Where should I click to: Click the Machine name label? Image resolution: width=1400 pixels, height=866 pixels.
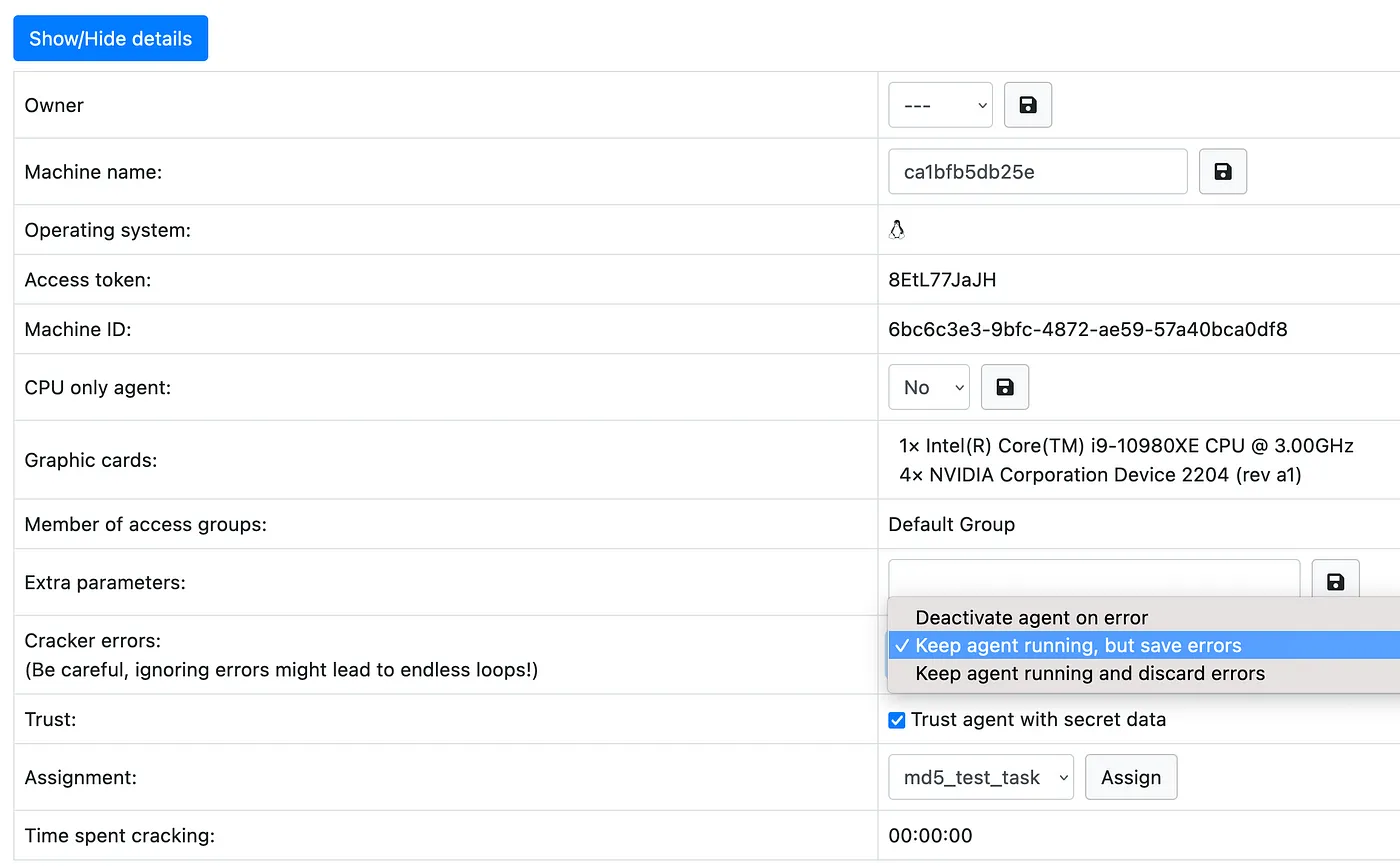[93, 172]
